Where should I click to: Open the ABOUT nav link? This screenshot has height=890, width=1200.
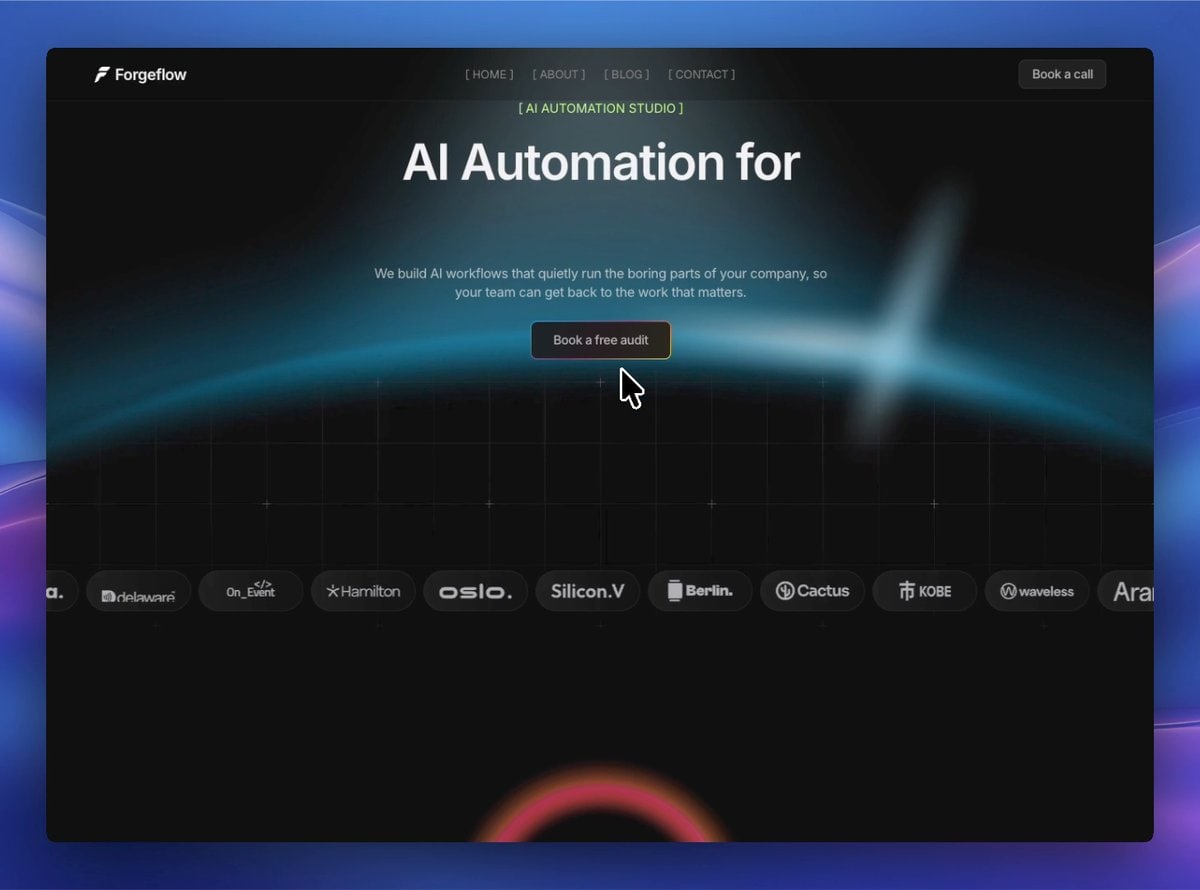(x=559, y=74)
